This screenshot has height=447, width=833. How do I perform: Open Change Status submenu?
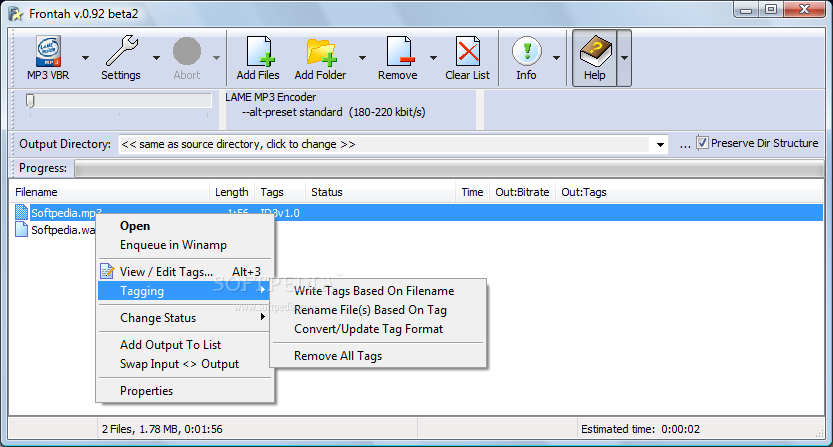coord(185,318)
